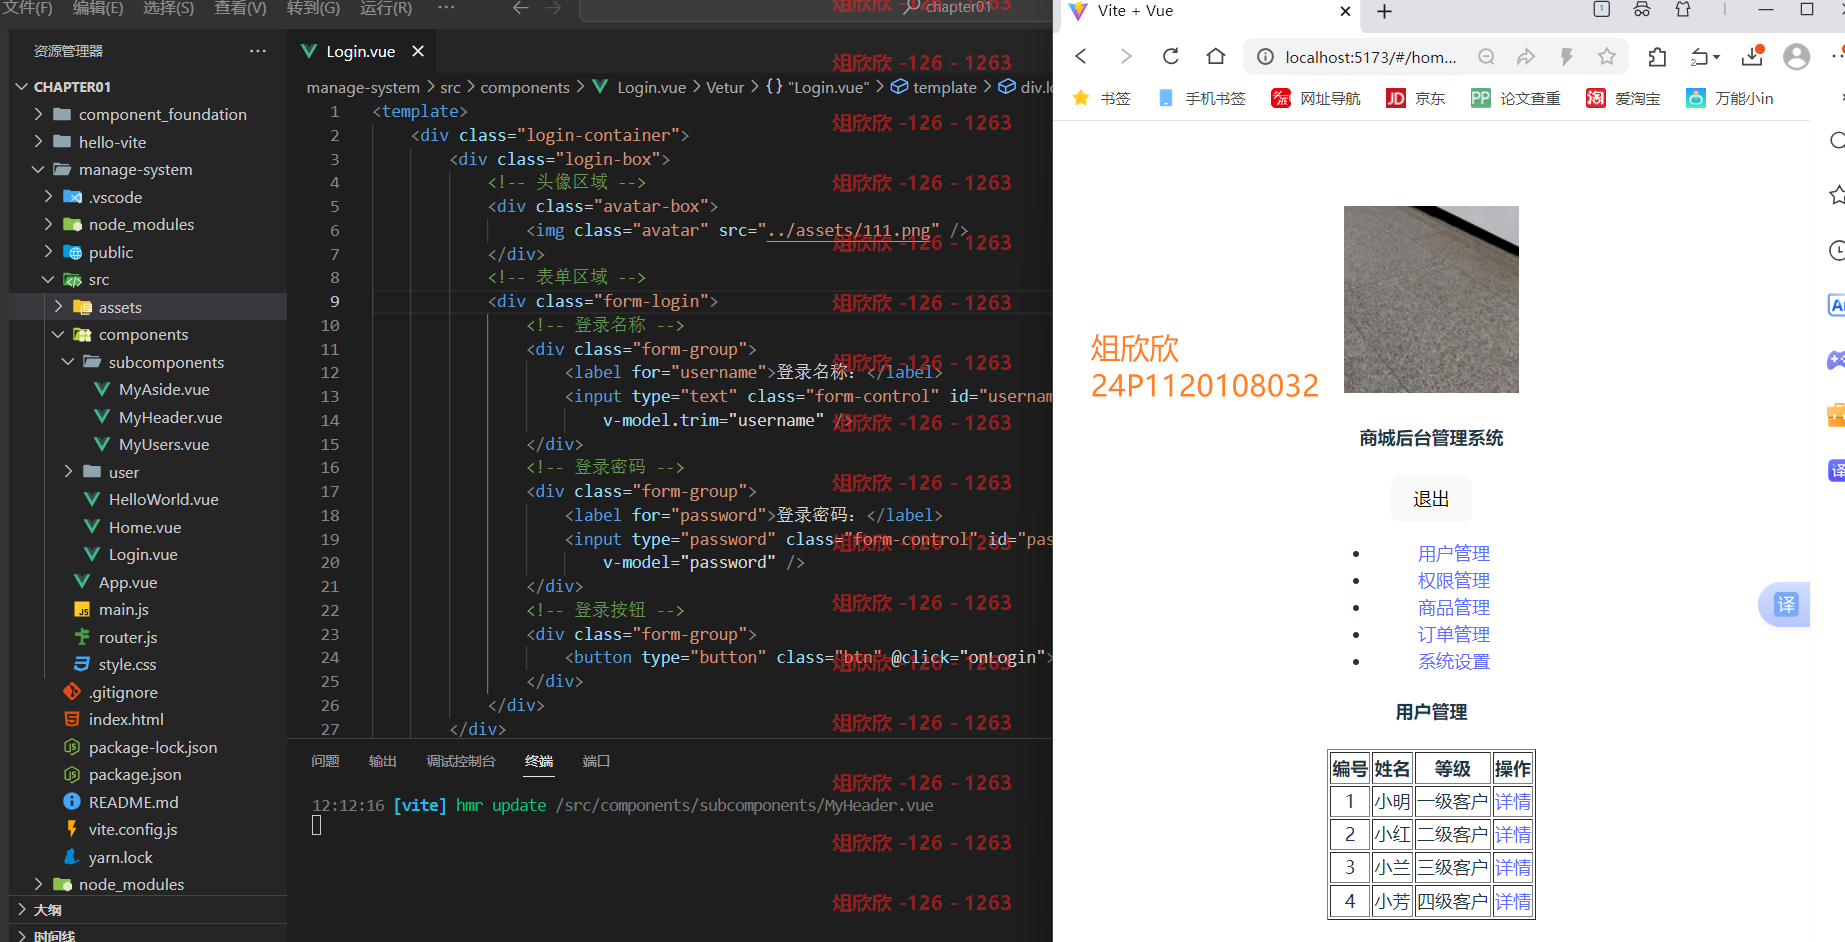
Task: Open 万能小in bookmark
Action: tap(1730, 98)
